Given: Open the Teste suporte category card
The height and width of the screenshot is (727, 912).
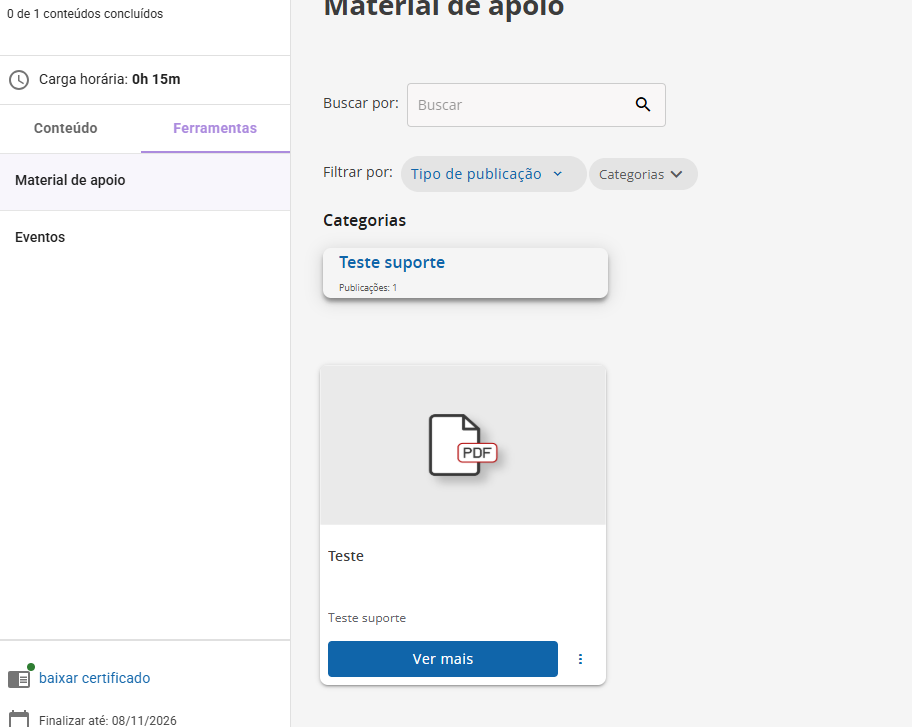Looking at the screenshot, I should (x=465, y=272).
